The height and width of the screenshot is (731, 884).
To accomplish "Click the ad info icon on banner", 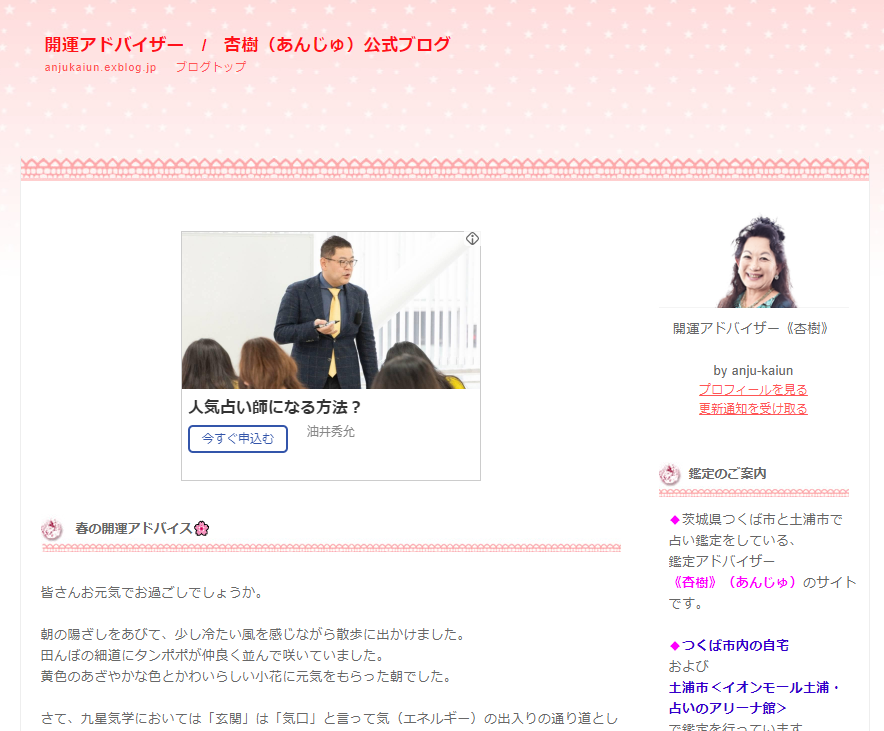I will pos(472,238).
